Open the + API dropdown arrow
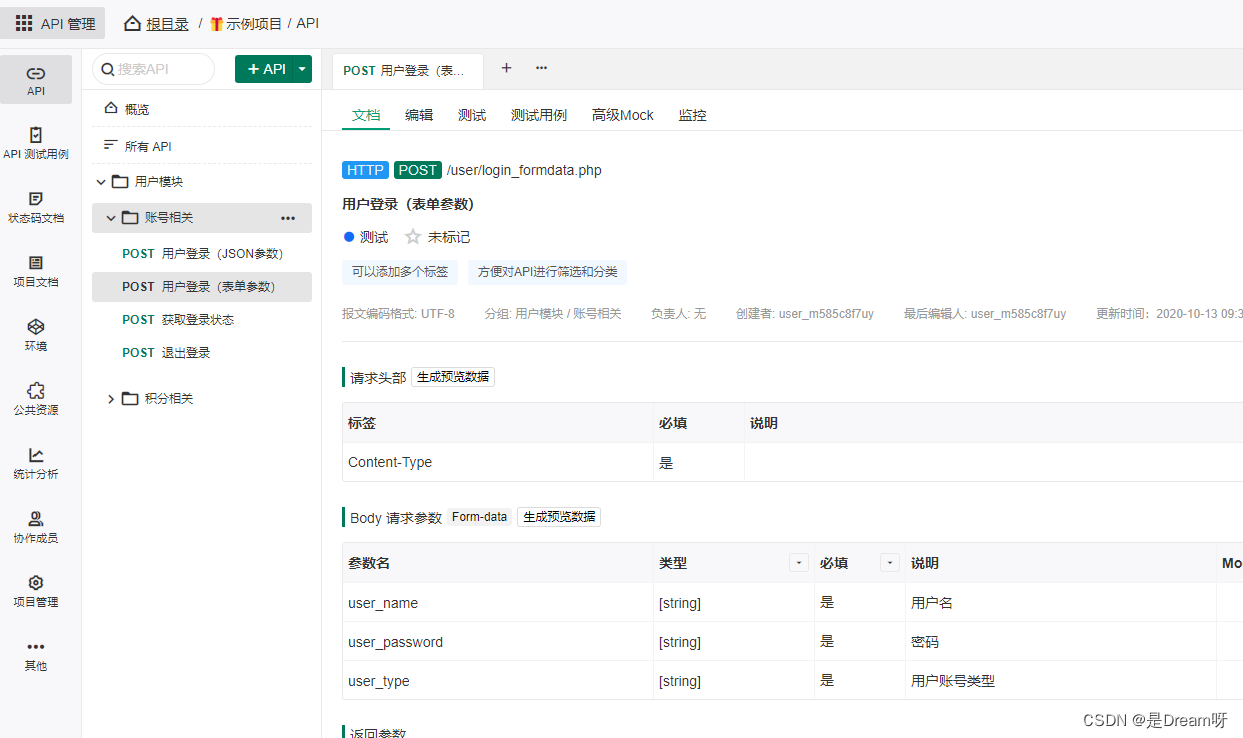Image resolution: width=1243 pixels, height=738 pixels. pyautogui.click(x=302, y=69)
